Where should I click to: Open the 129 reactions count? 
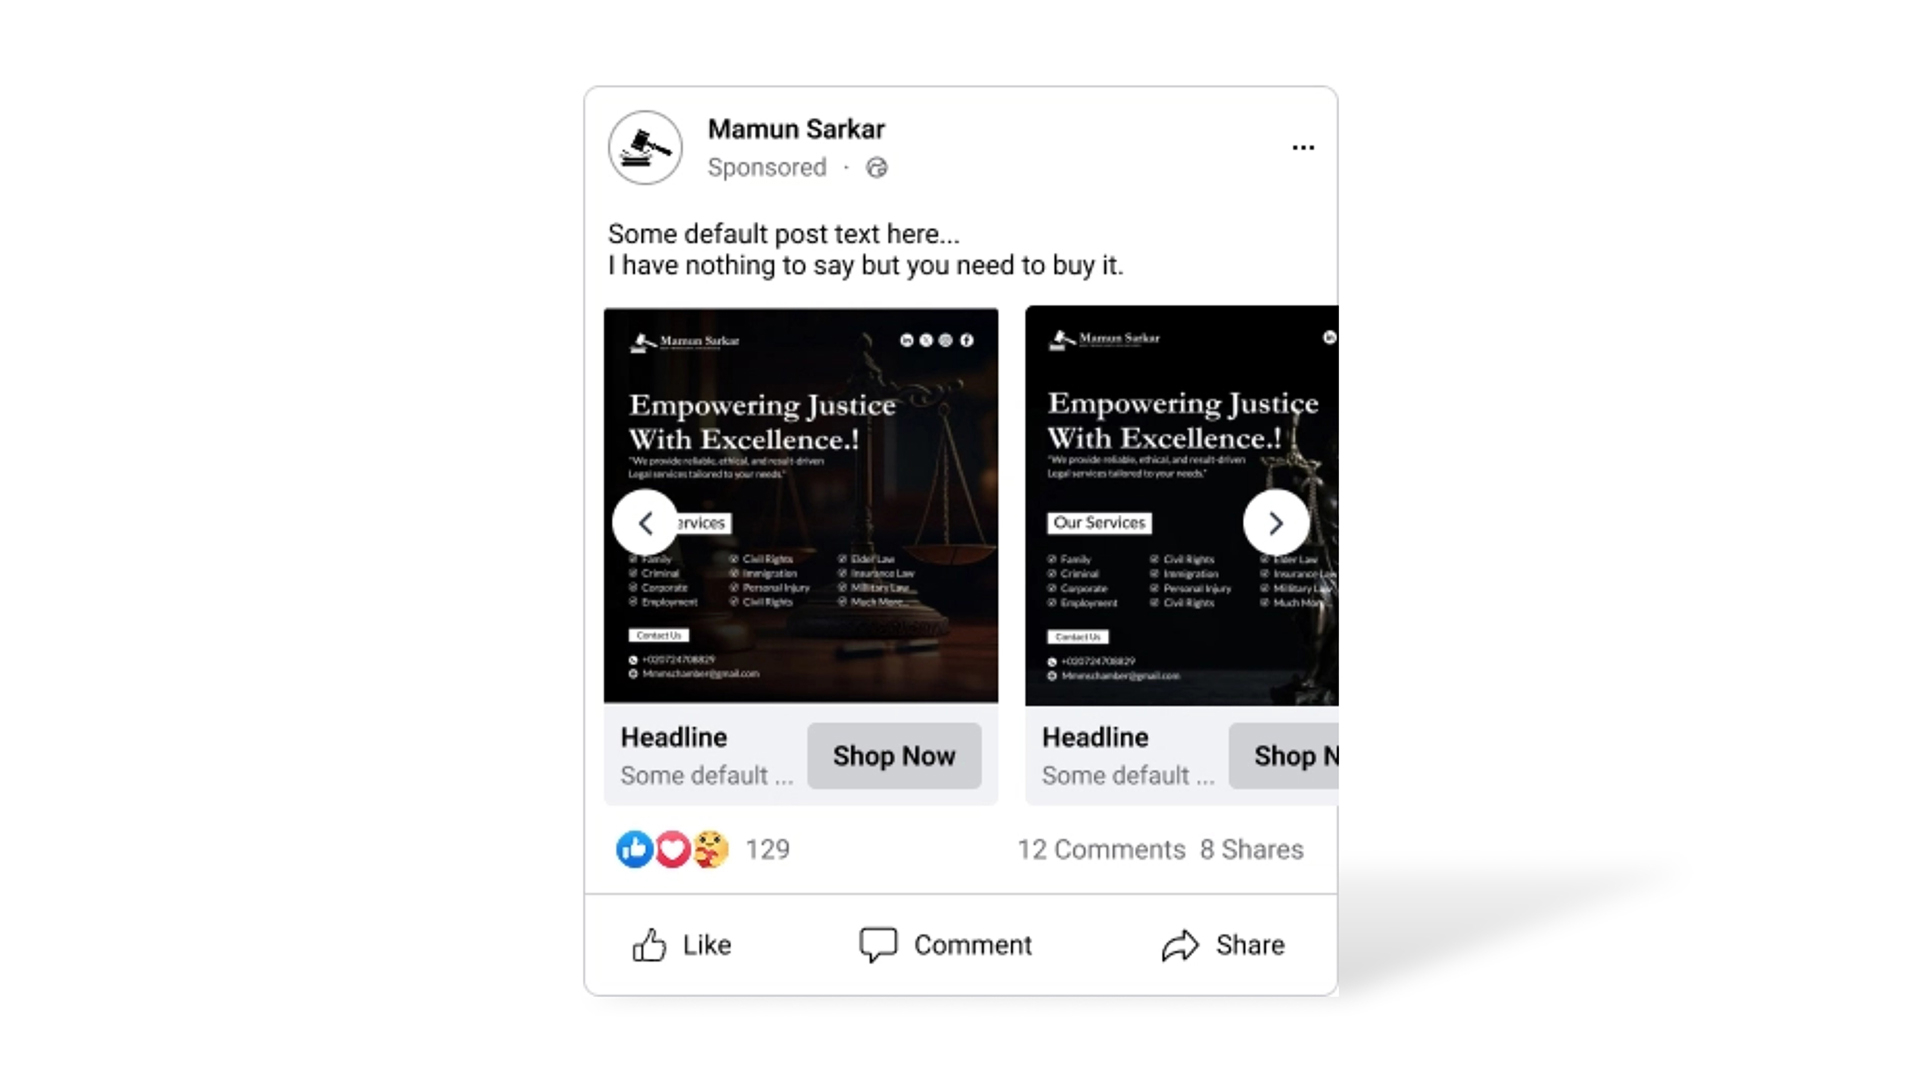point(768,850)
